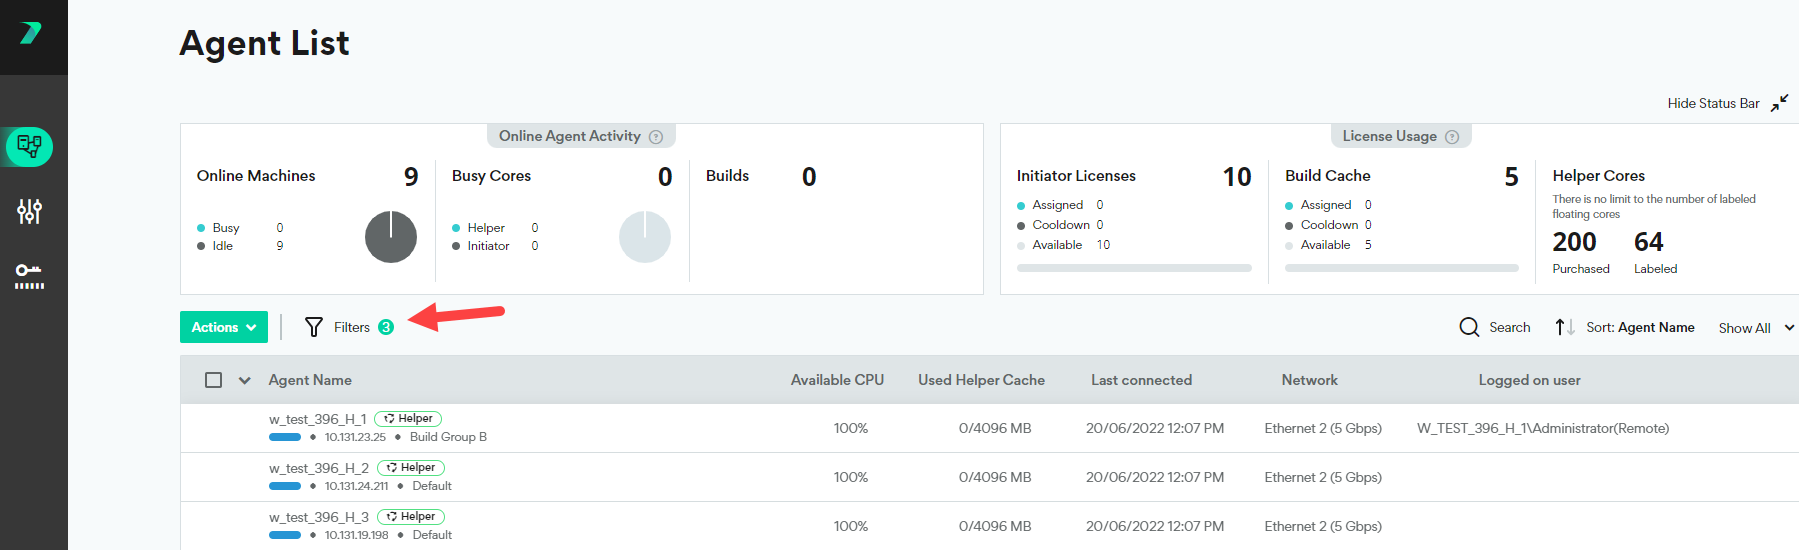Click Online Agent Activity help icon
This screenshot has width=1799, height=550.
pyautogui.click(x=656, y=137)
